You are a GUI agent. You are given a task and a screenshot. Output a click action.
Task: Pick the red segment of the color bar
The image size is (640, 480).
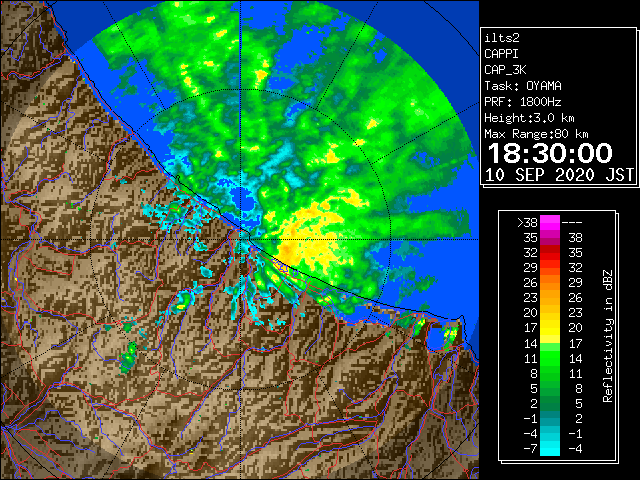point(550,253)
